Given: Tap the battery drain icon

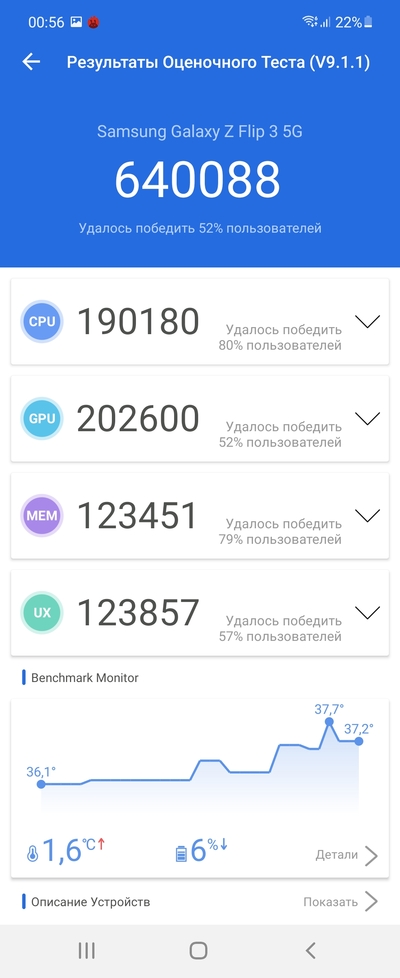Looking at the screenshot, I should click(181, 854).
